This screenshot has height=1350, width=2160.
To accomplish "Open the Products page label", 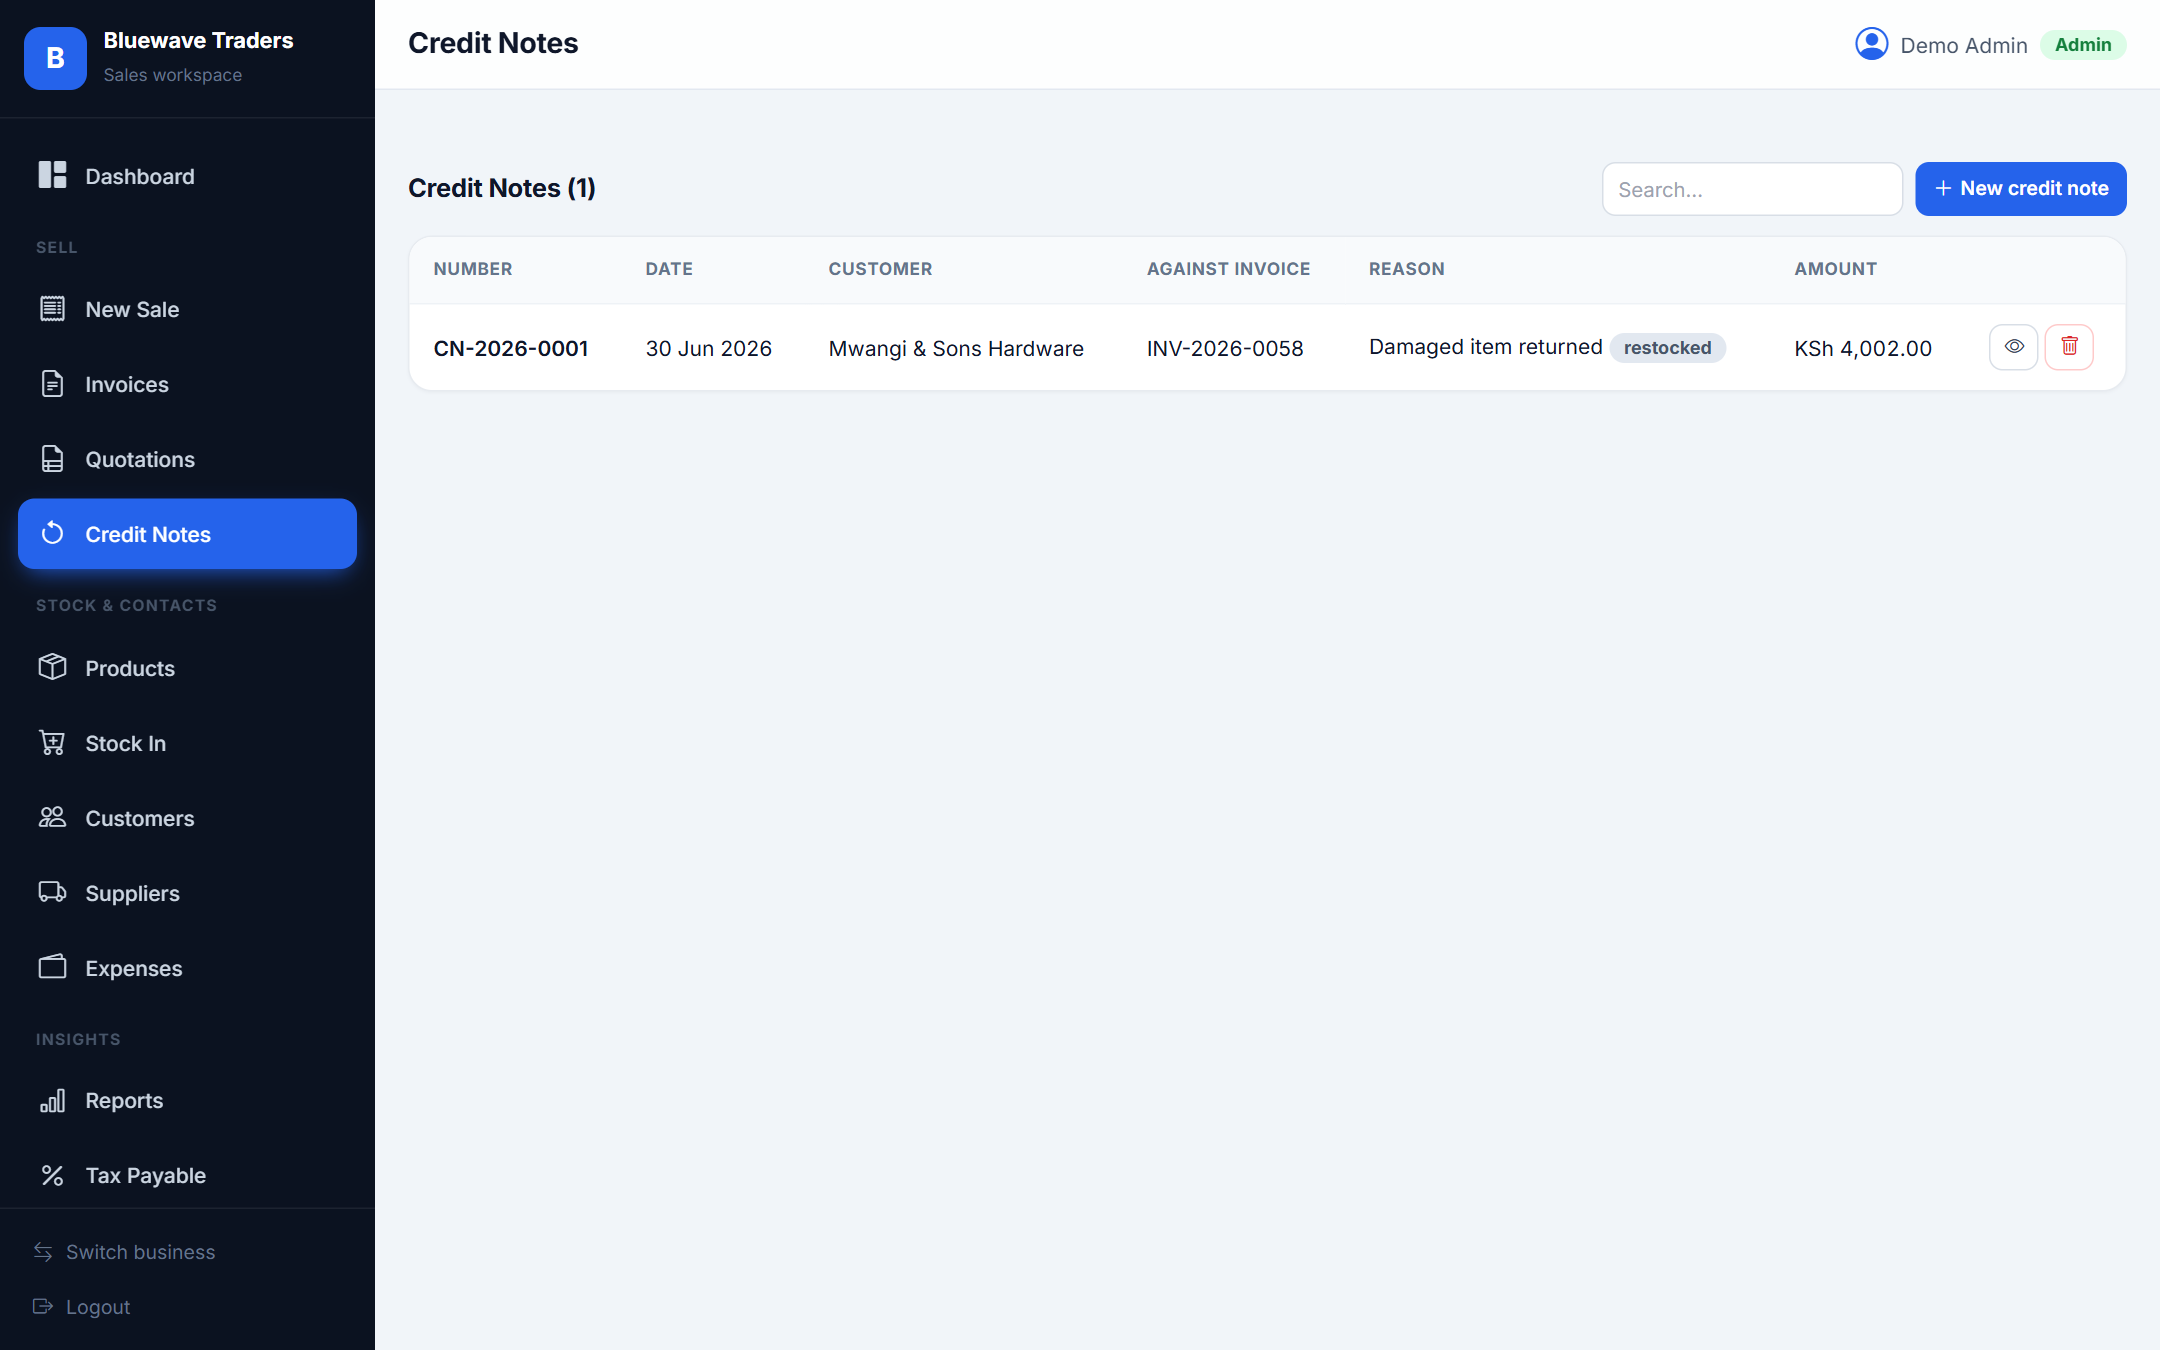I will pyautogui.click(x=130, y=668).
